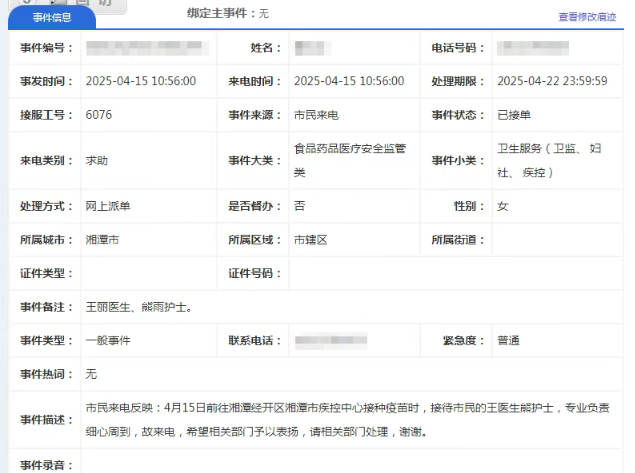Screen dimensions: 635x473
Task: Select 事件备注 text 王丽医生、熊雨护士
Action: [x=139, y=307]
